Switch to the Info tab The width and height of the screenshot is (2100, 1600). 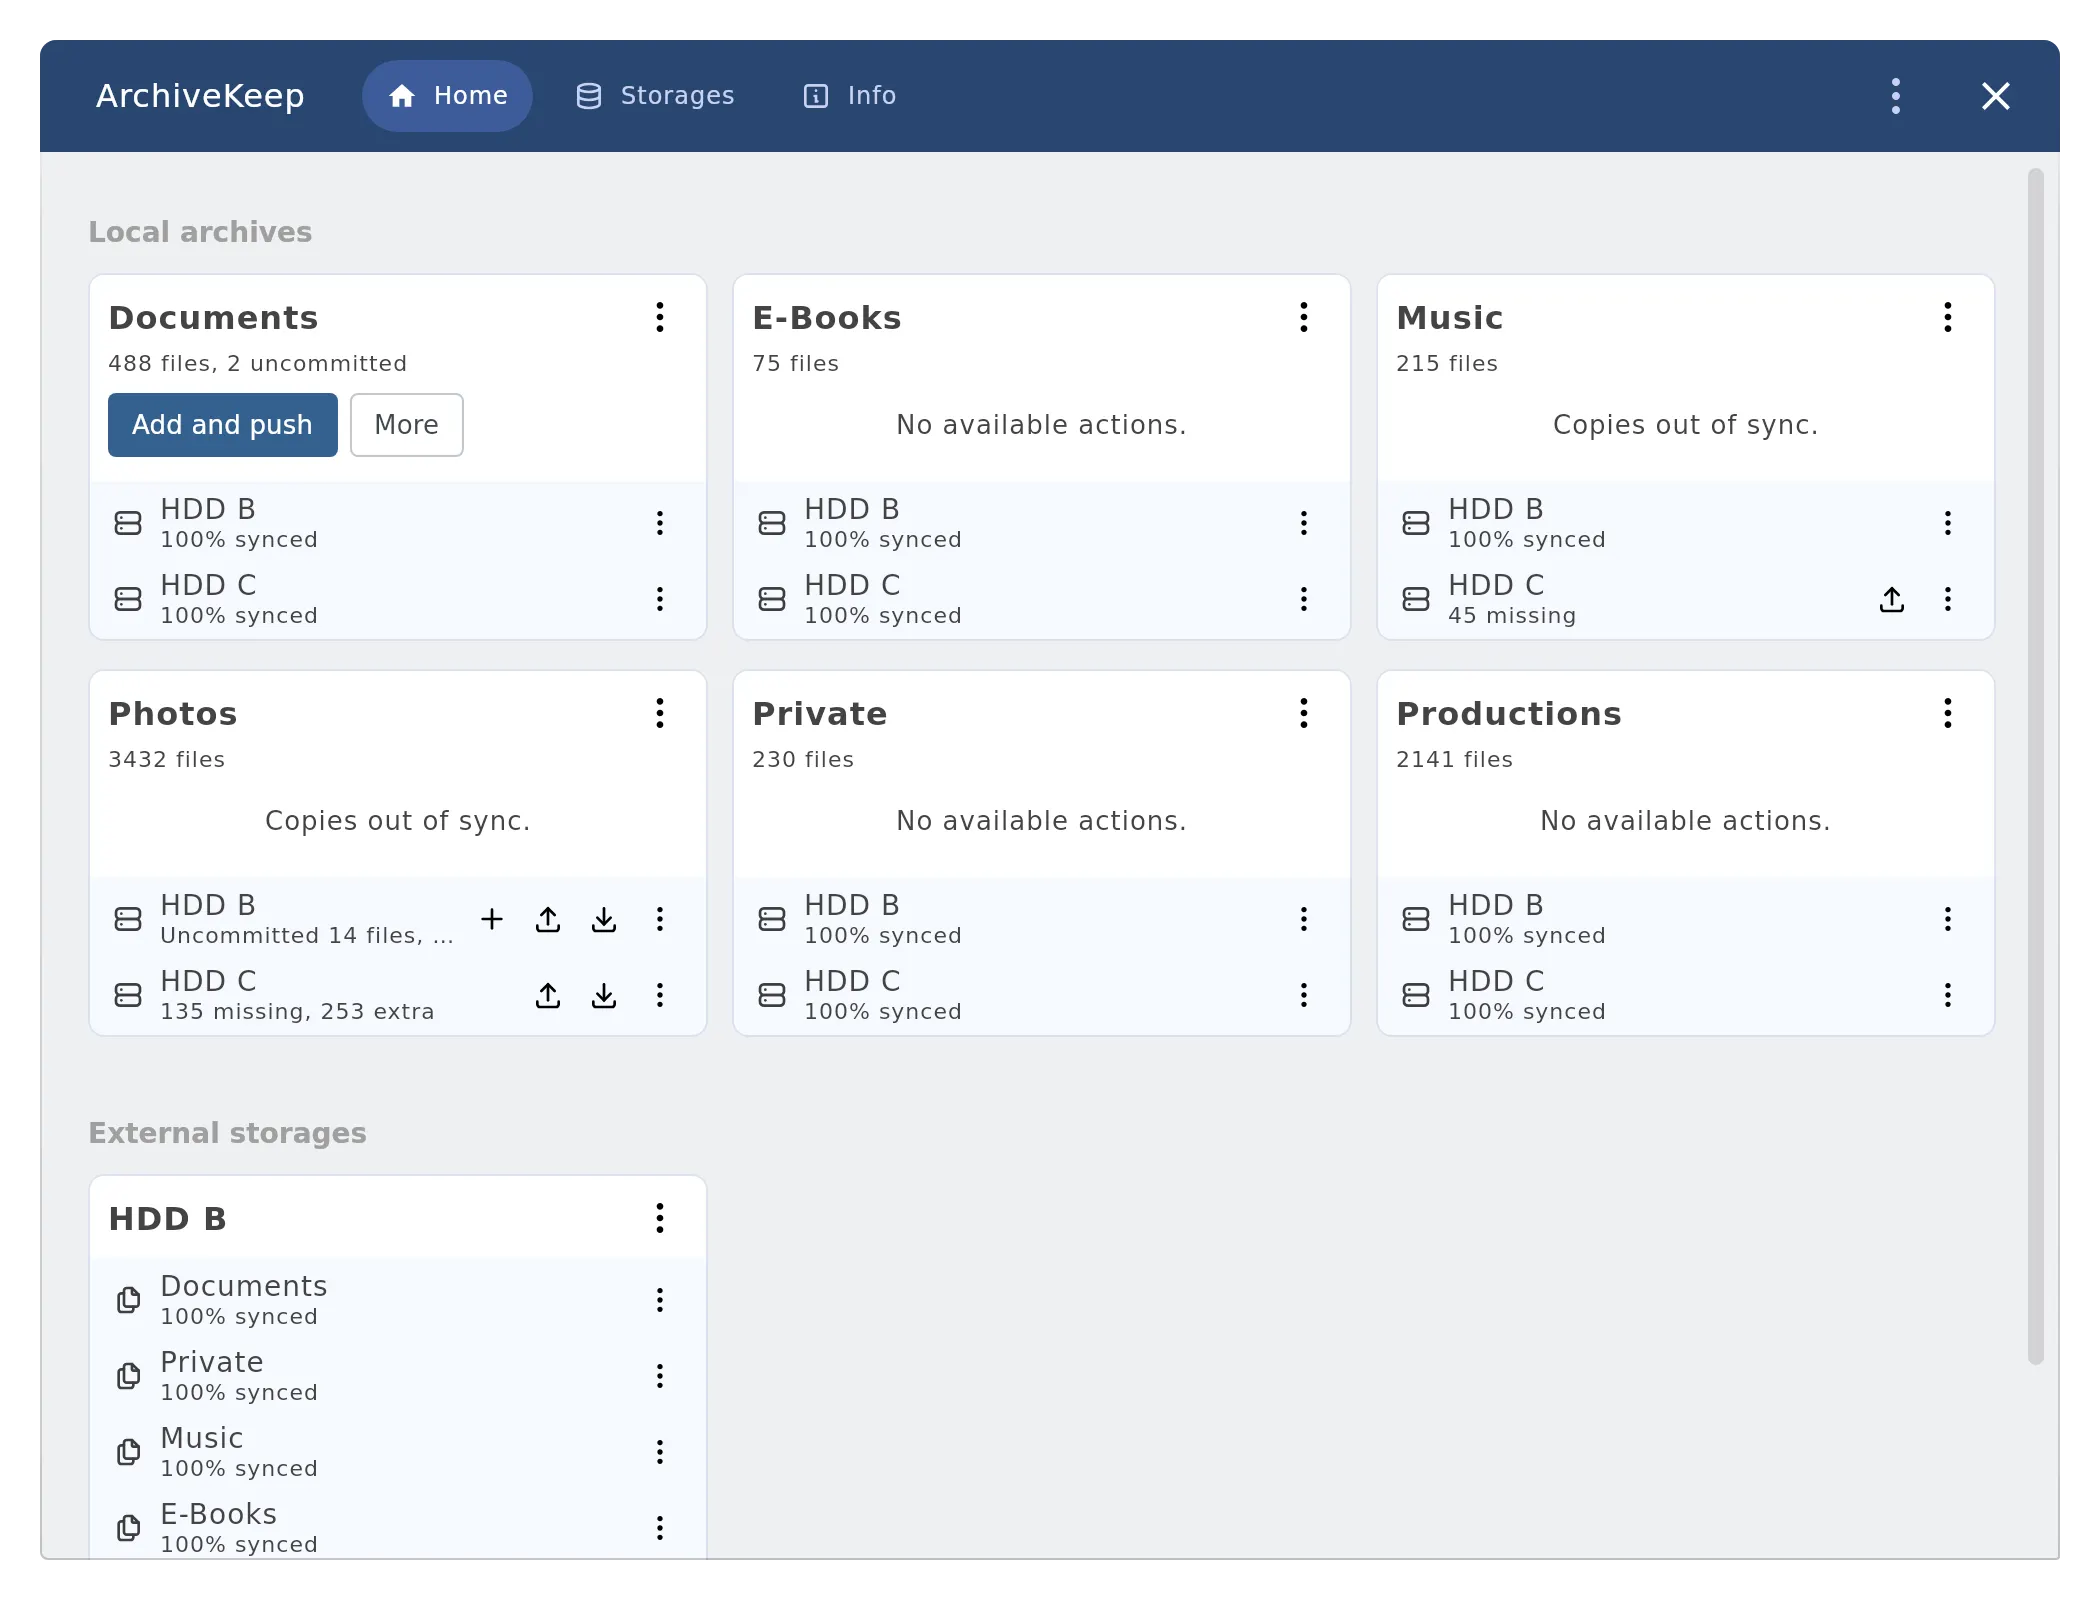pyautogui.click(x=850, y=96)
